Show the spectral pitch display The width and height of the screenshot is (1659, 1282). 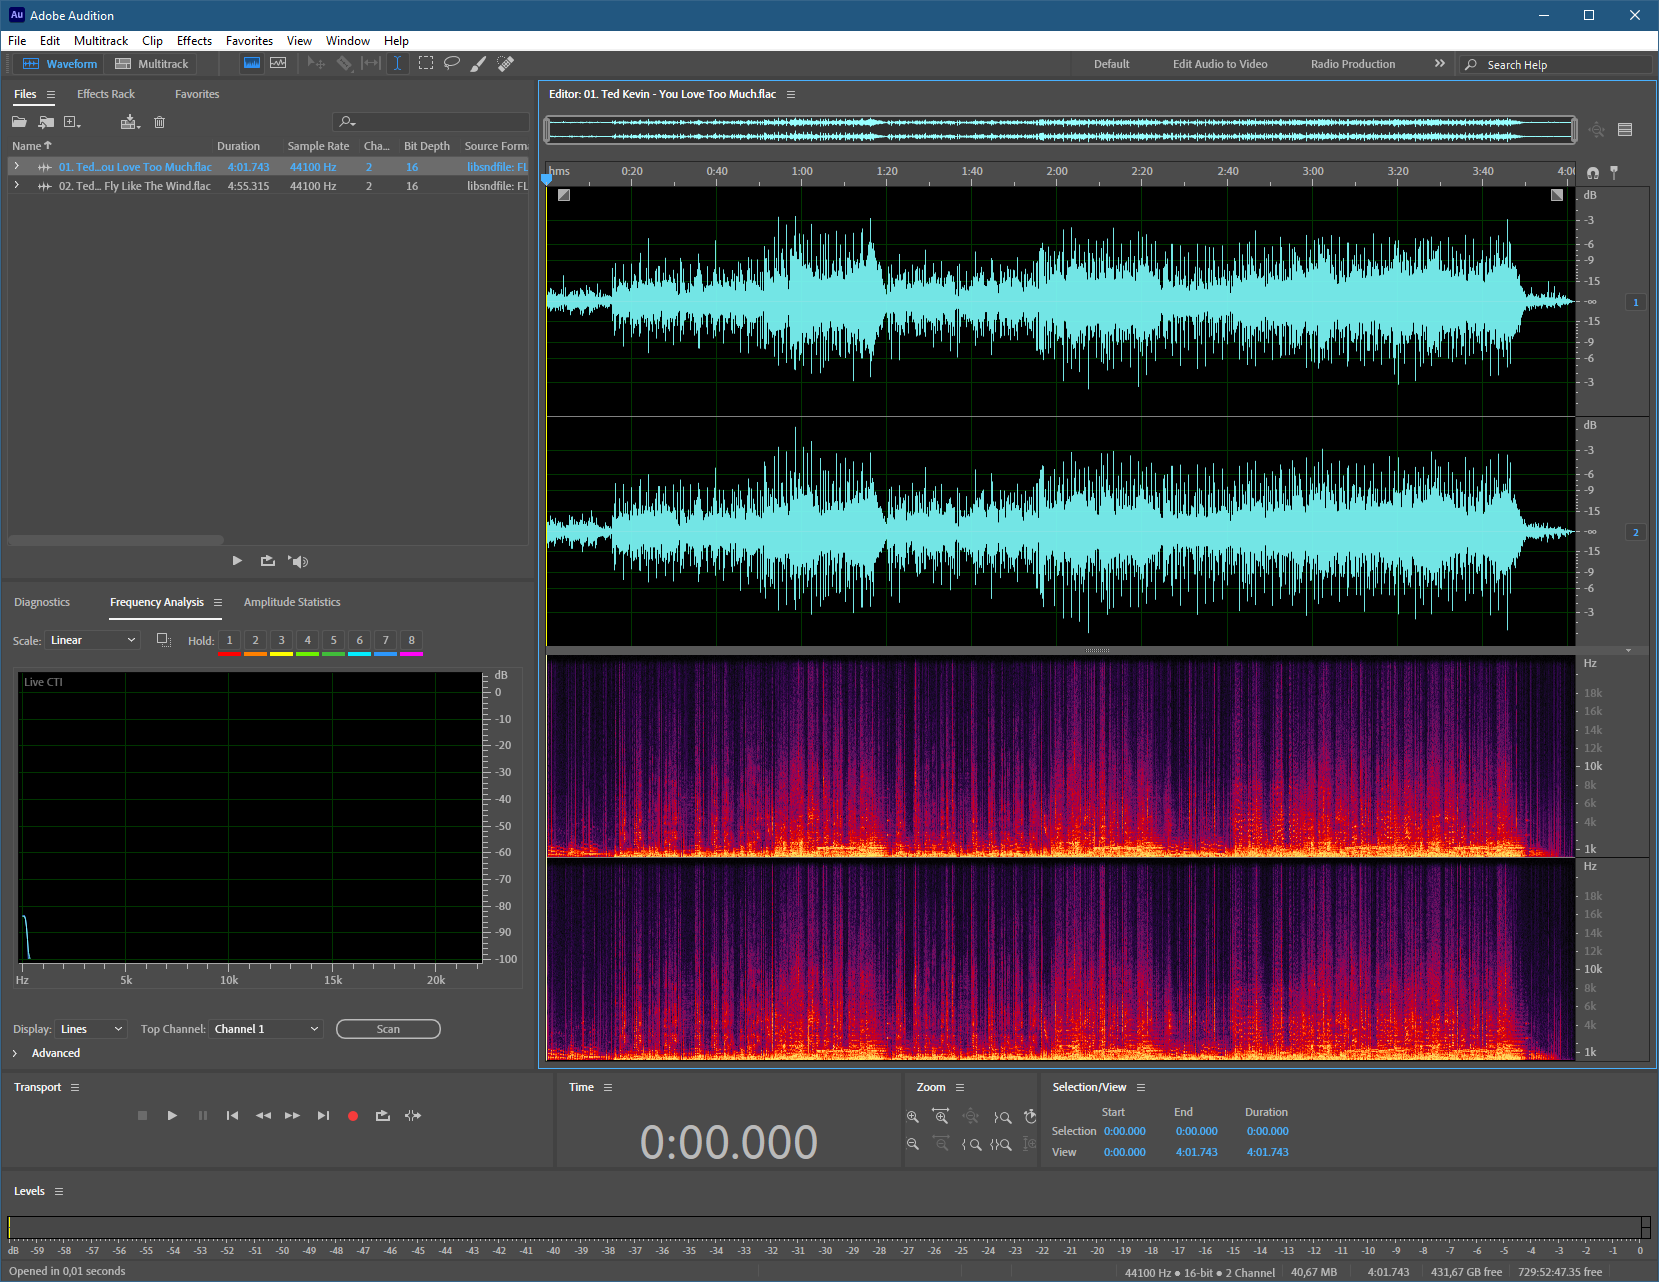[x=278, y=63]
